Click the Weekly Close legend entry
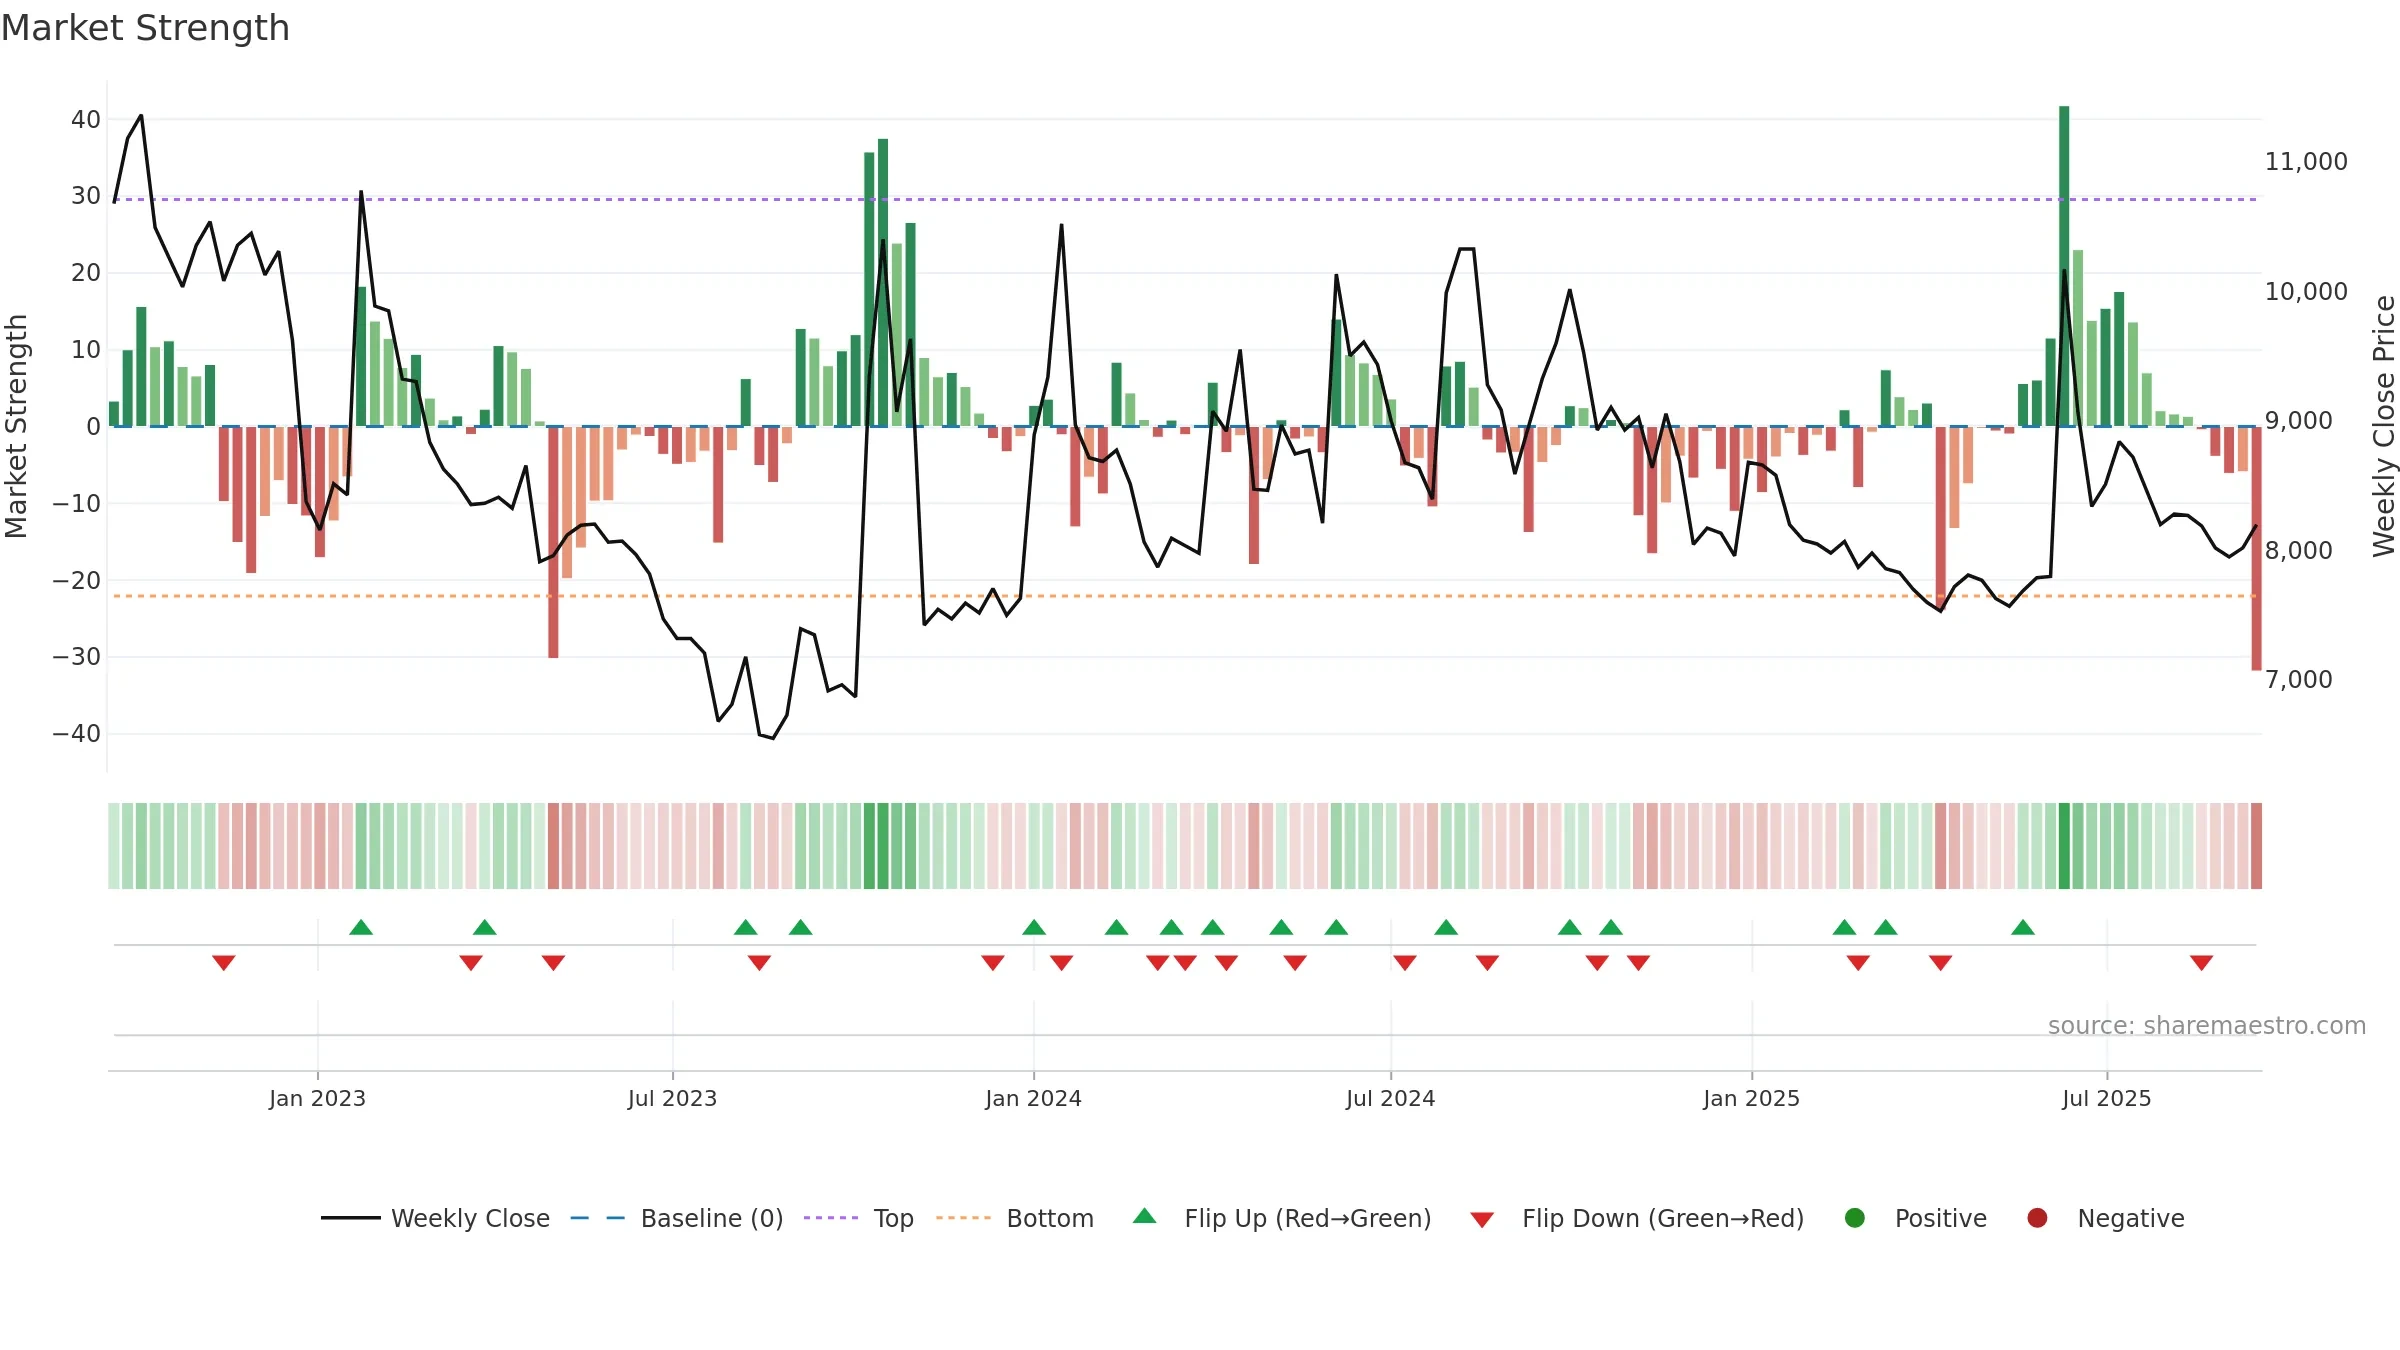2400x1350 pixels. (x=435, y=1218)
